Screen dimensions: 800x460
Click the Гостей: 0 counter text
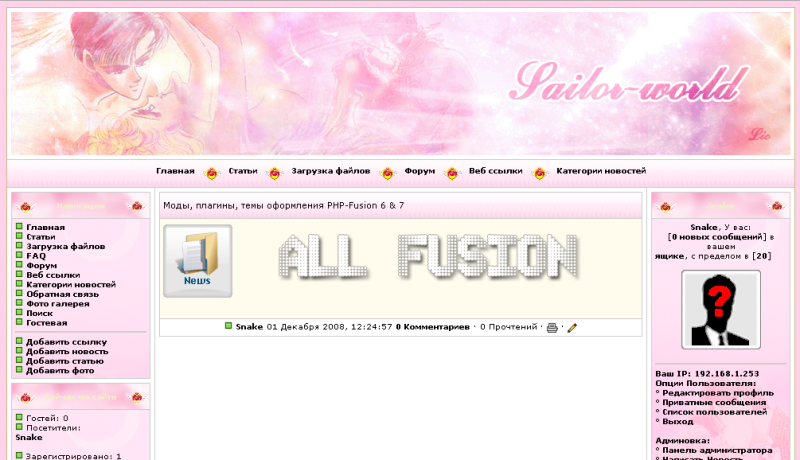pos(47,418)
